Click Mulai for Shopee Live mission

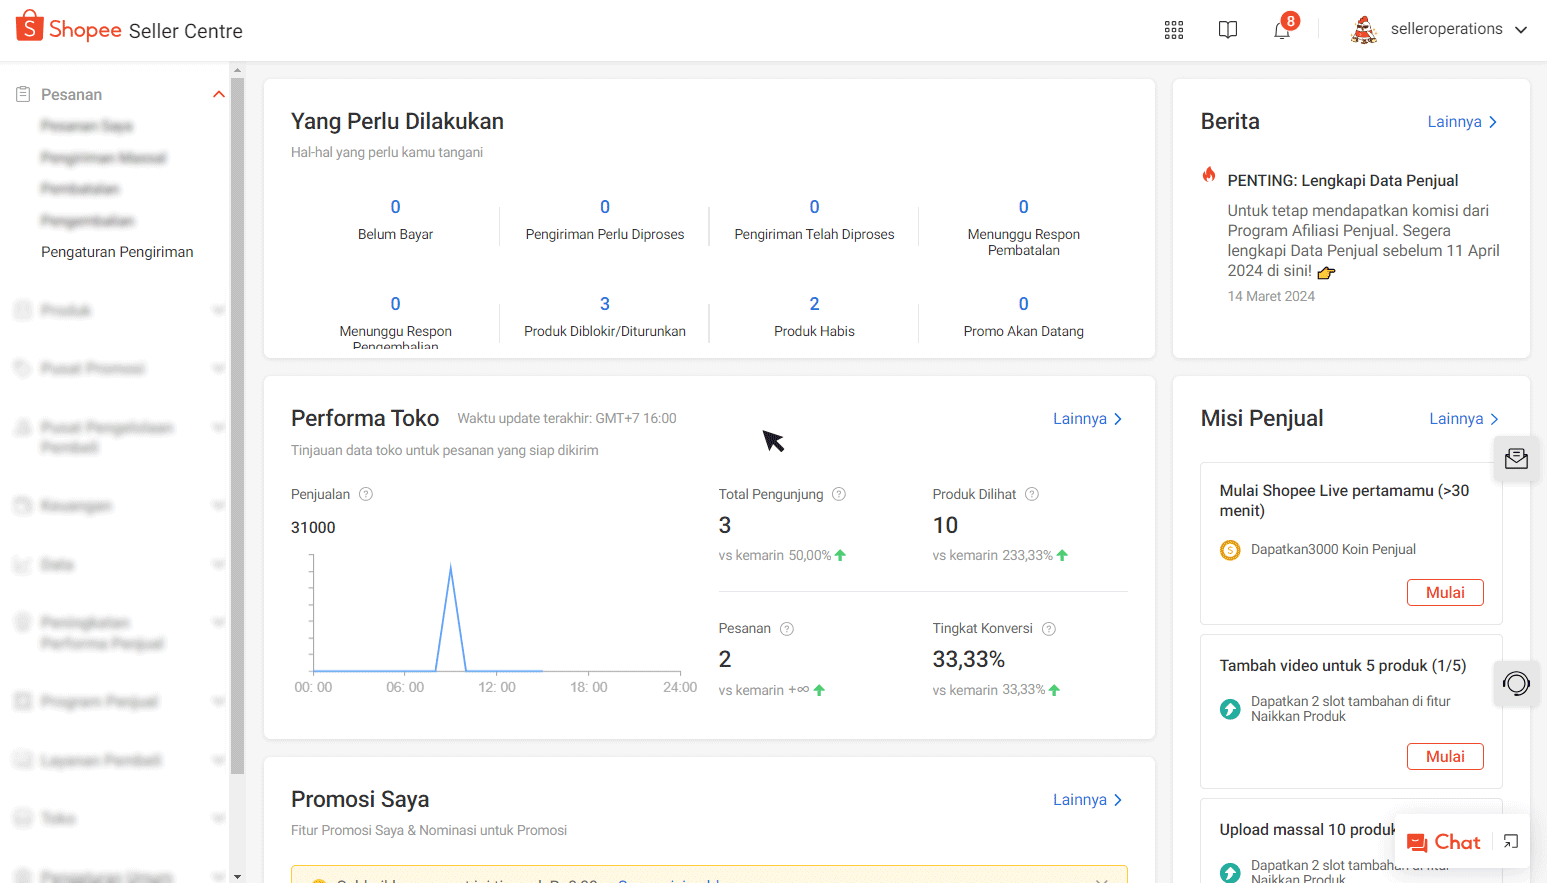[1445, 592]
